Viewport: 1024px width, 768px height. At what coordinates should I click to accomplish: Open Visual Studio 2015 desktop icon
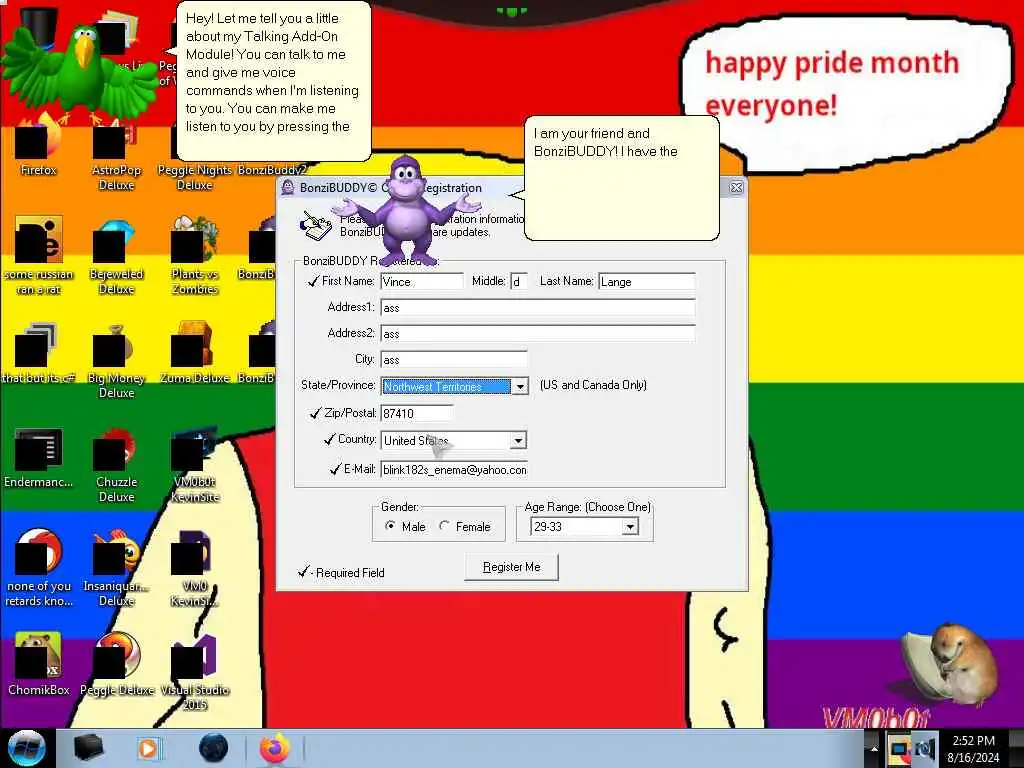(x=195, y=672)
